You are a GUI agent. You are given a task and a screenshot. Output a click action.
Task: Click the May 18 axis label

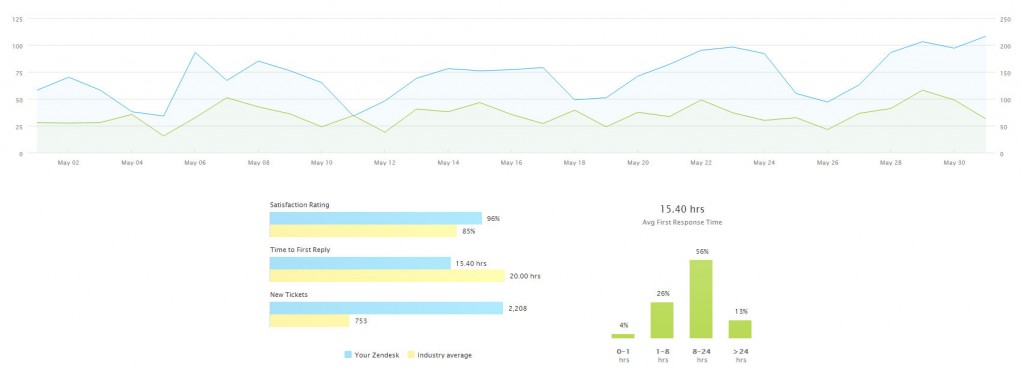click(x=574, y=163)
